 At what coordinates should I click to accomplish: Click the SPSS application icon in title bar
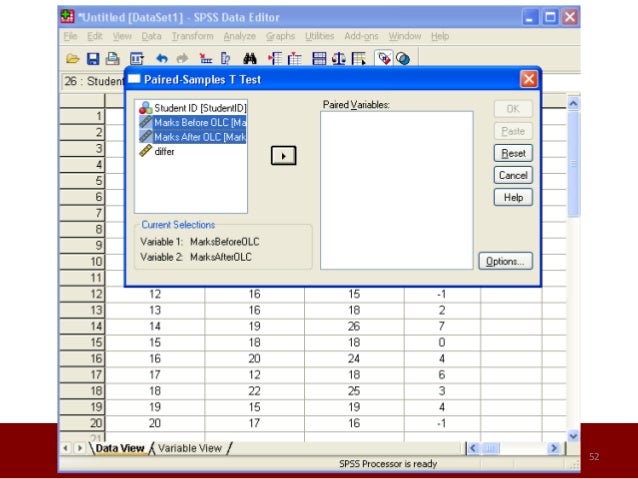(67, 17)
